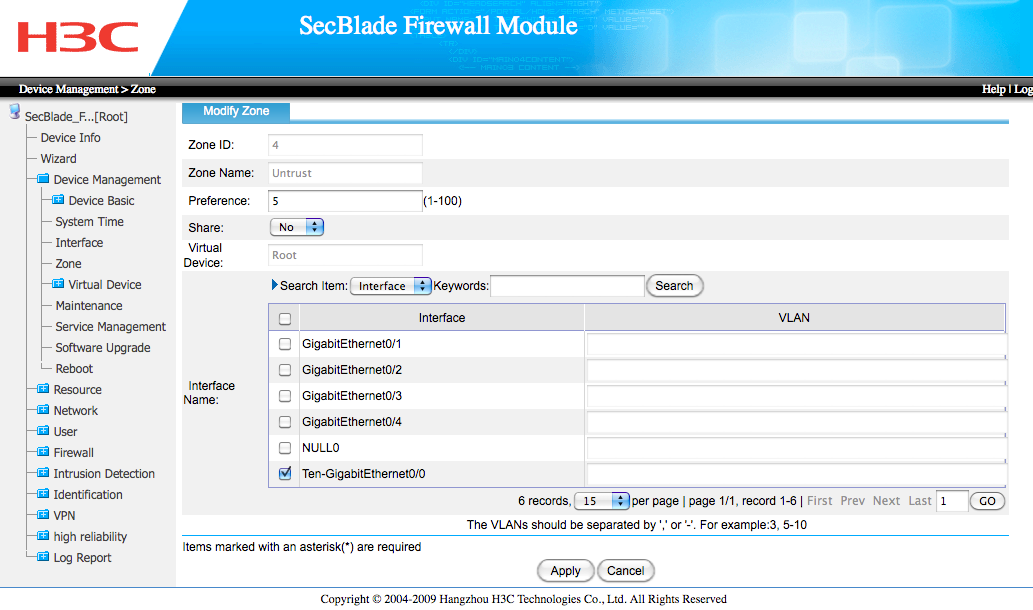
Task: Open the Search Item dropdown
Action: coord(391,286)
